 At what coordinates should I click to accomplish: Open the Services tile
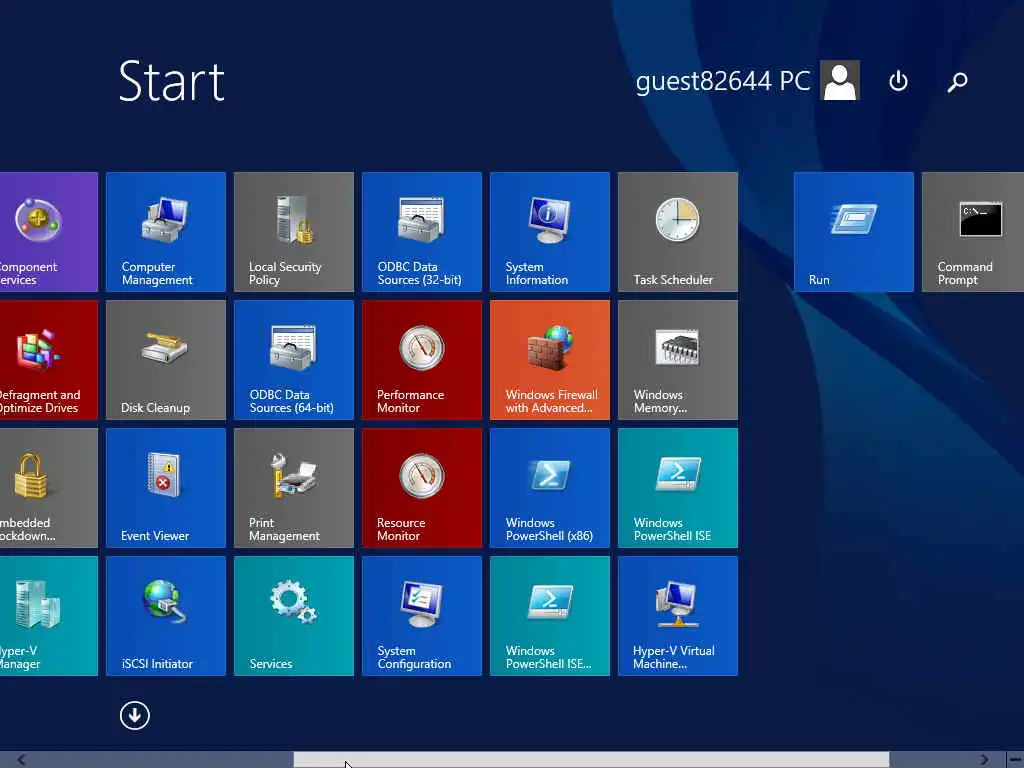(294, 616)
